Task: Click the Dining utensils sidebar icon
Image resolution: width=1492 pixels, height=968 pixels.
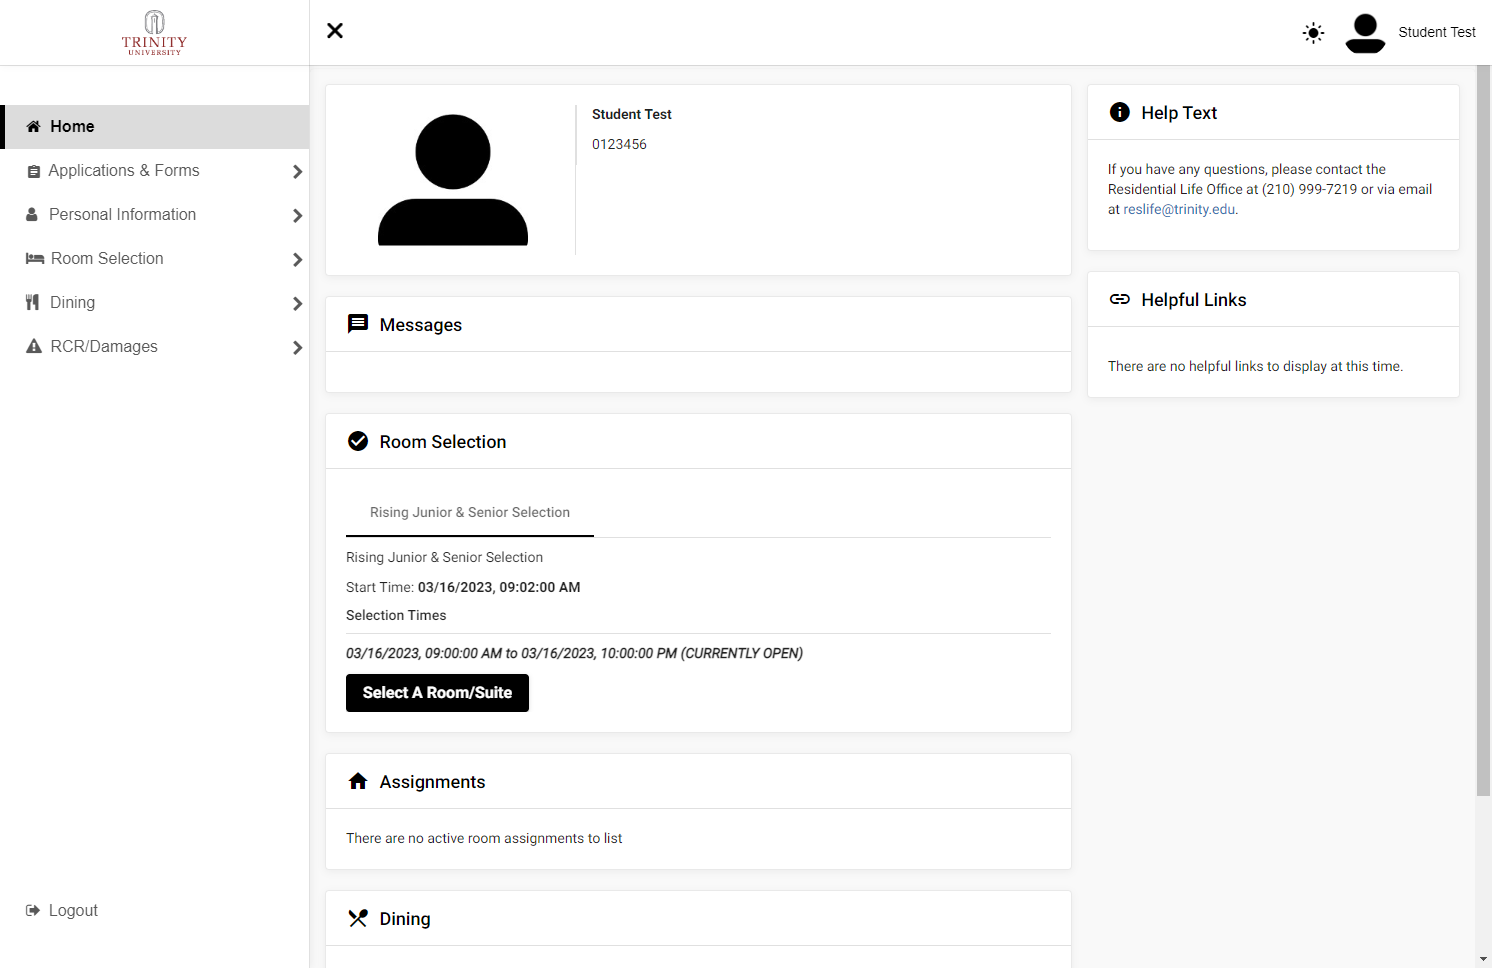Action: coord(32,303)
